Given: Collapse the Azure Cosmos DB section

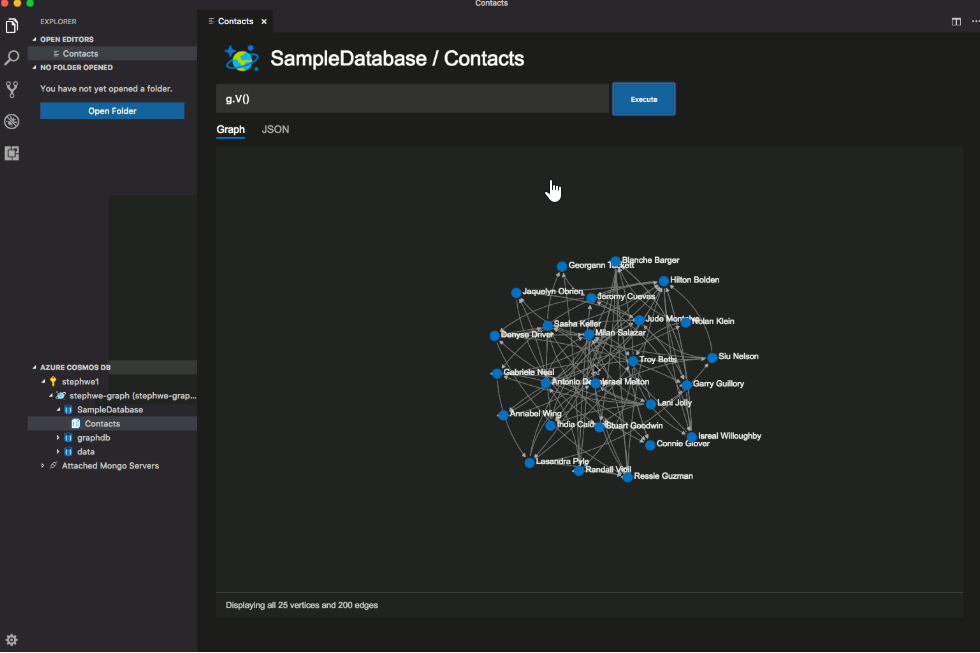Looking at the screenshot, I should coord(34,367).
